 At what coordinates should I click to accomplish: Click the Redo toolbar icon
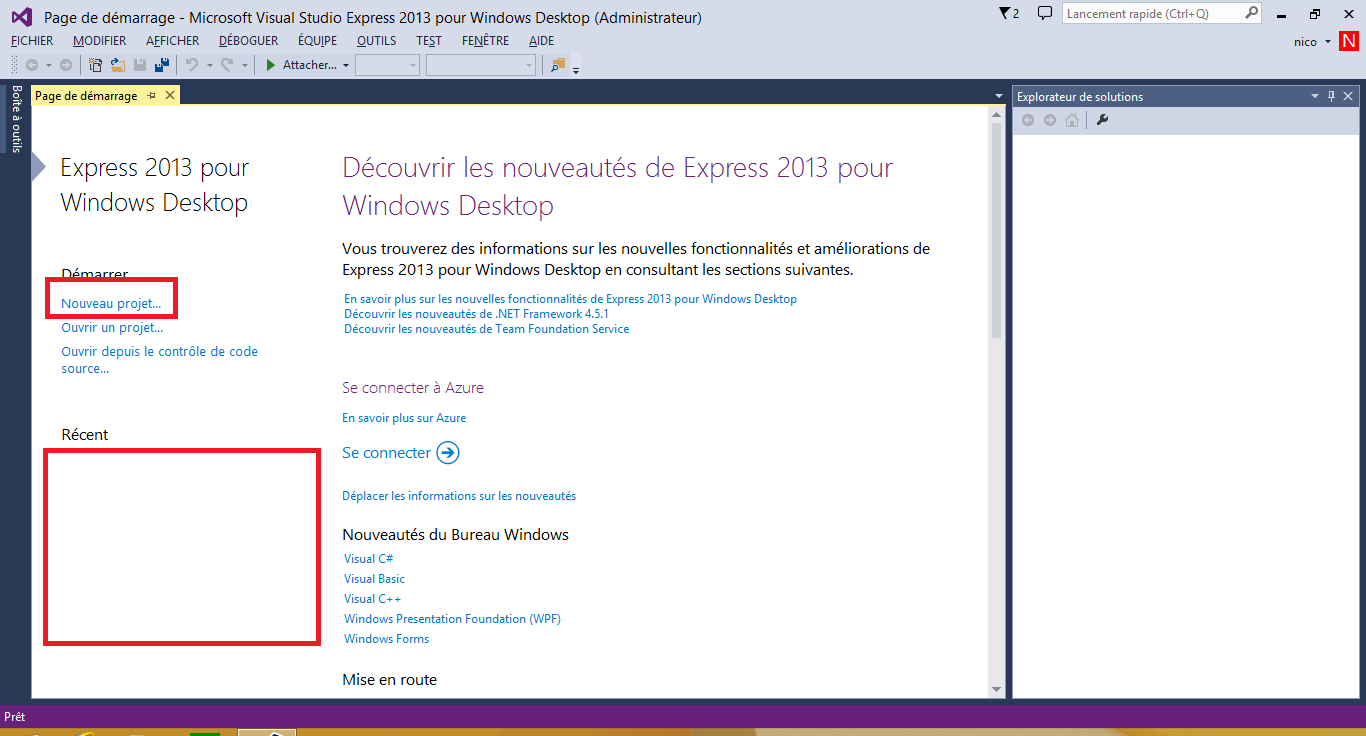coord(227,65)
